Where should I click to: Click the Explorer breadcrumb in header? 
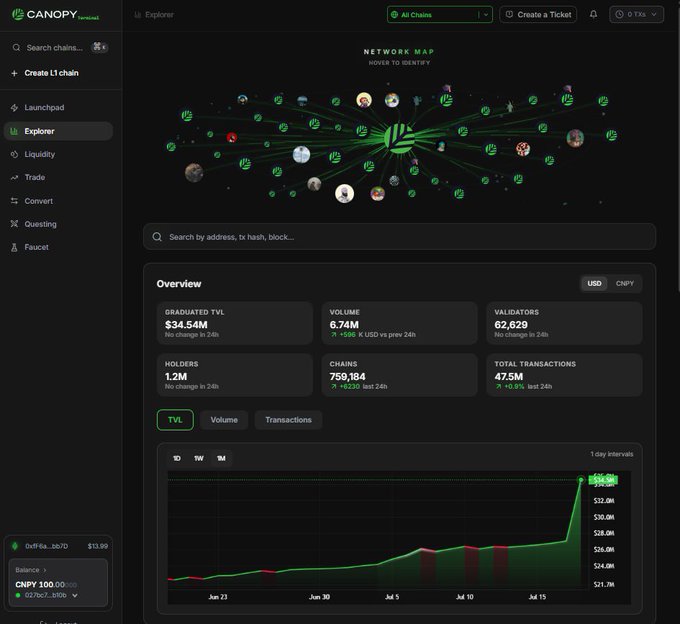[154, 15]
